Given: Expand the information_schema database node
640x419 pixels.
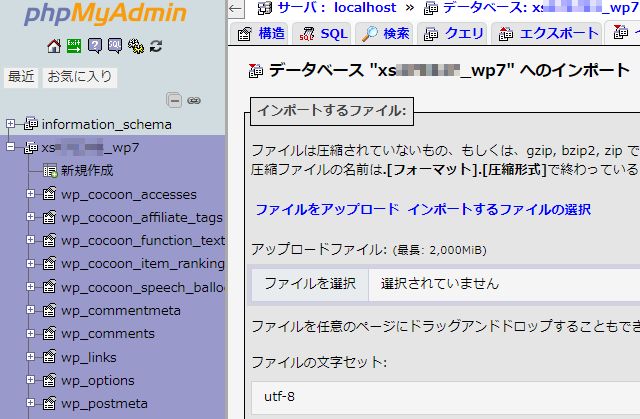Looking at the screenshot, I should coord(11,124).
